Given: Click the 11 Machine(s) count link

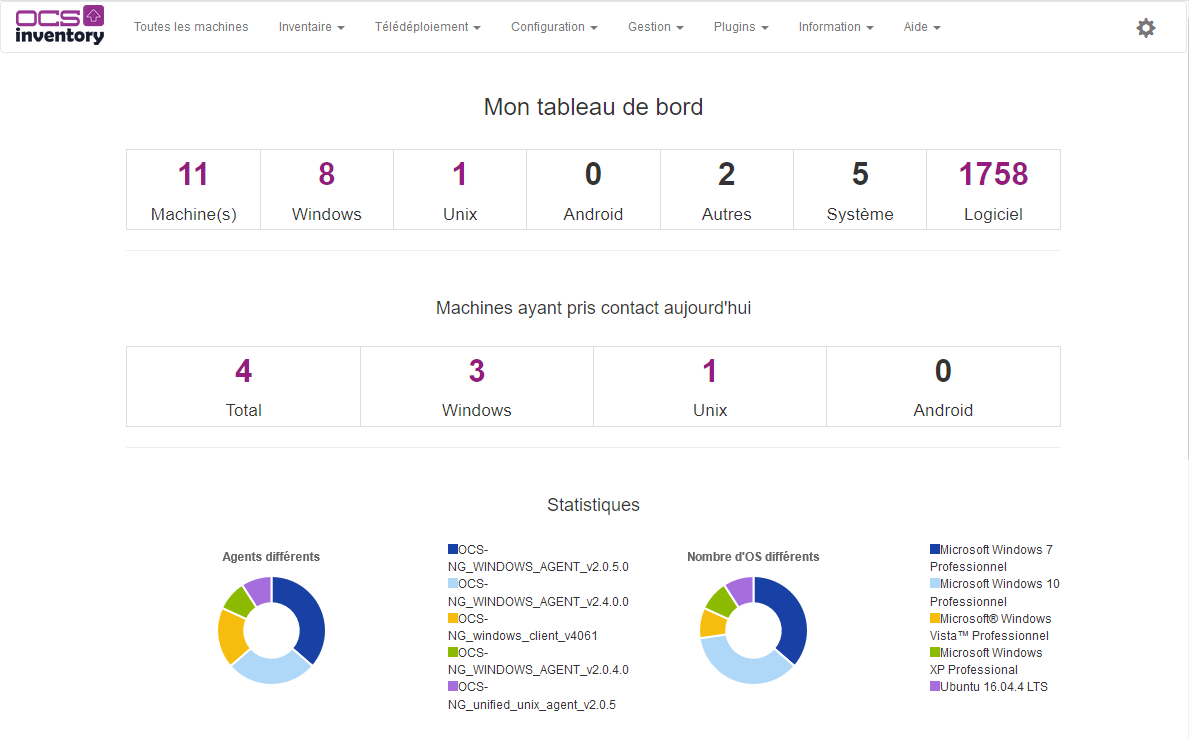Looking at the screenshot, I should pyautogui.click(x=193, y=174).
